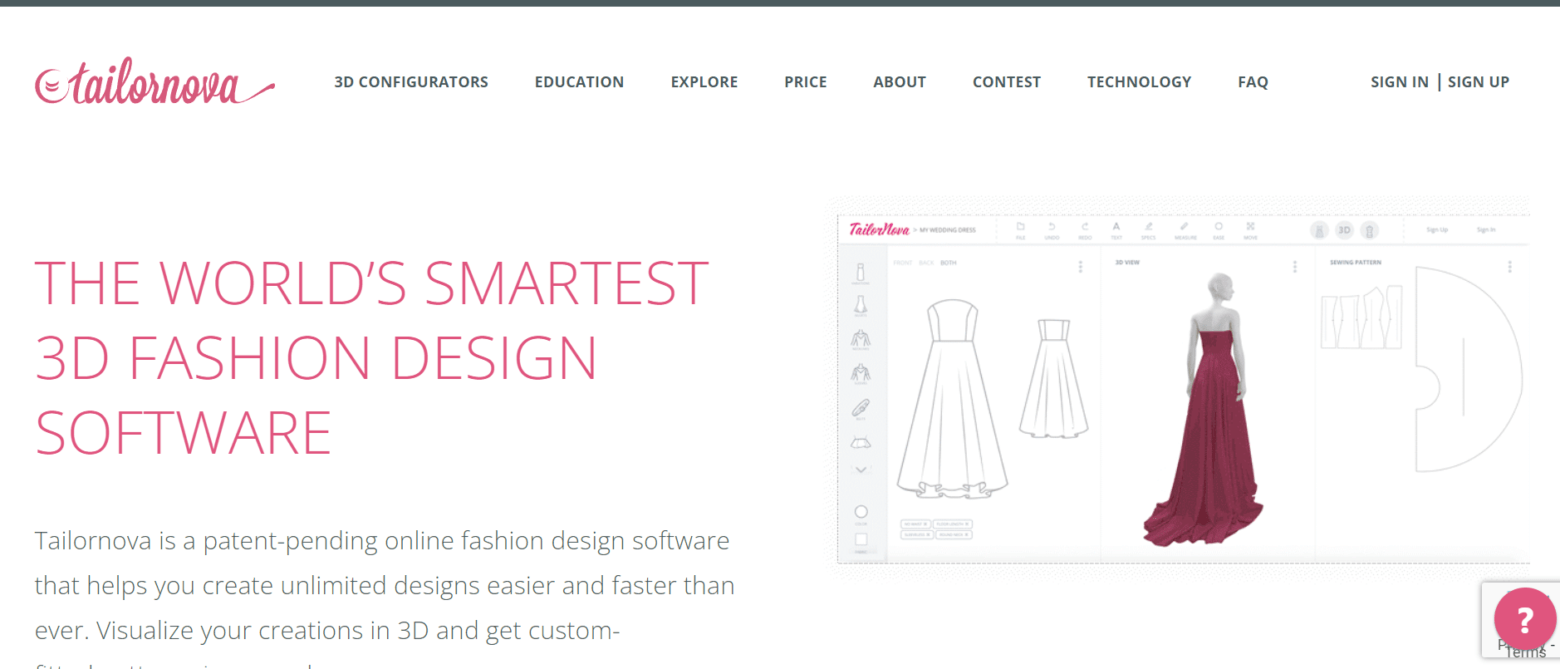Click the File icon in the toolbar
The height and width of the screenshot is (669, 1560).
[x=1020, y=227]
